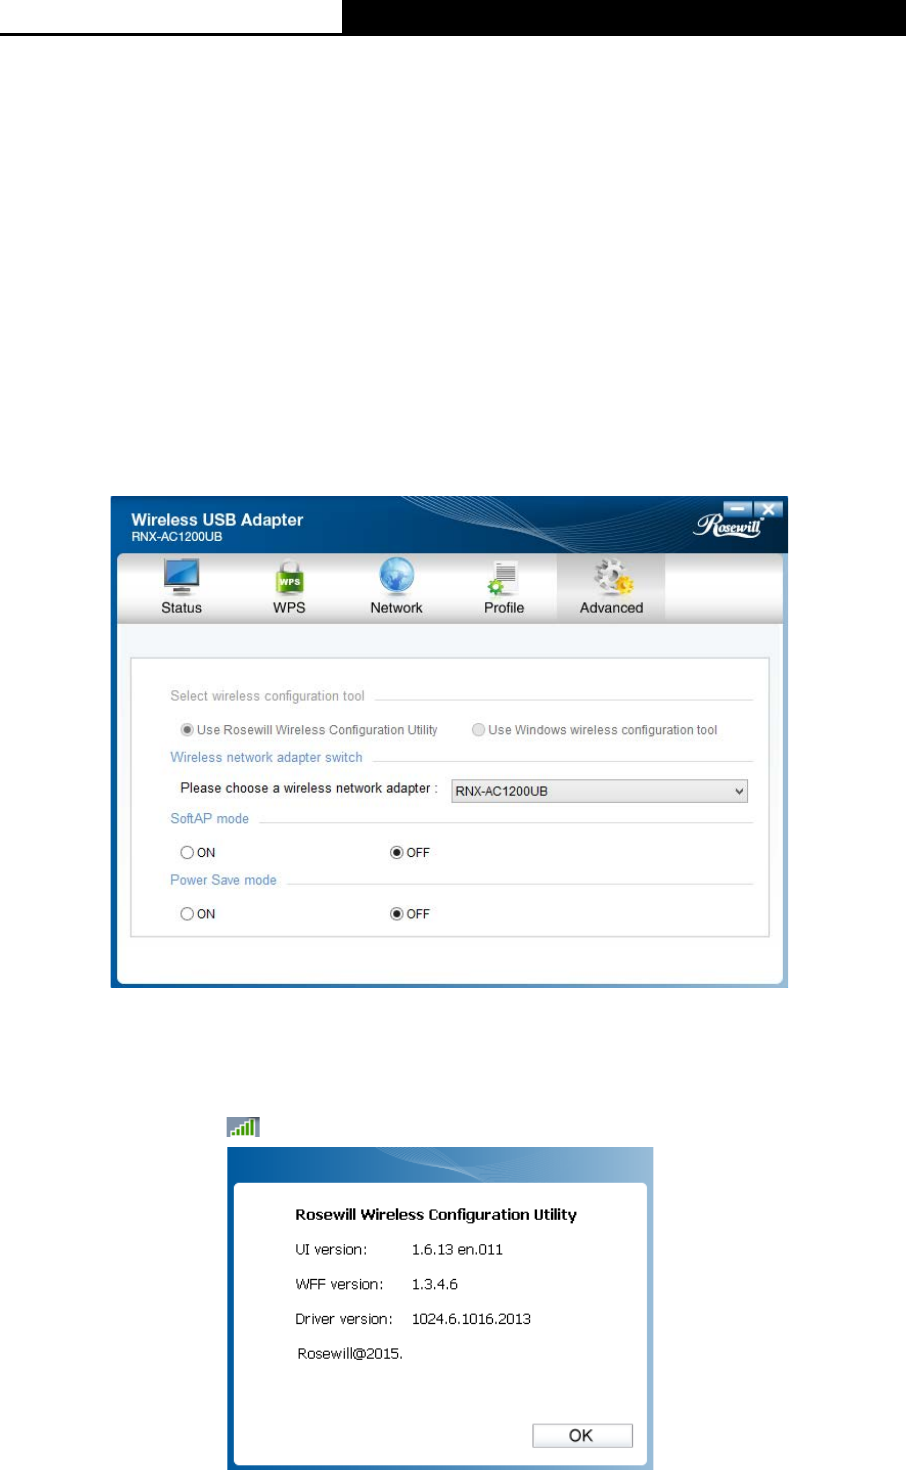Viewport: 906px width, 1470px height.
Task: Set Power Save mode to OFF
Action: tap(410, 914)
